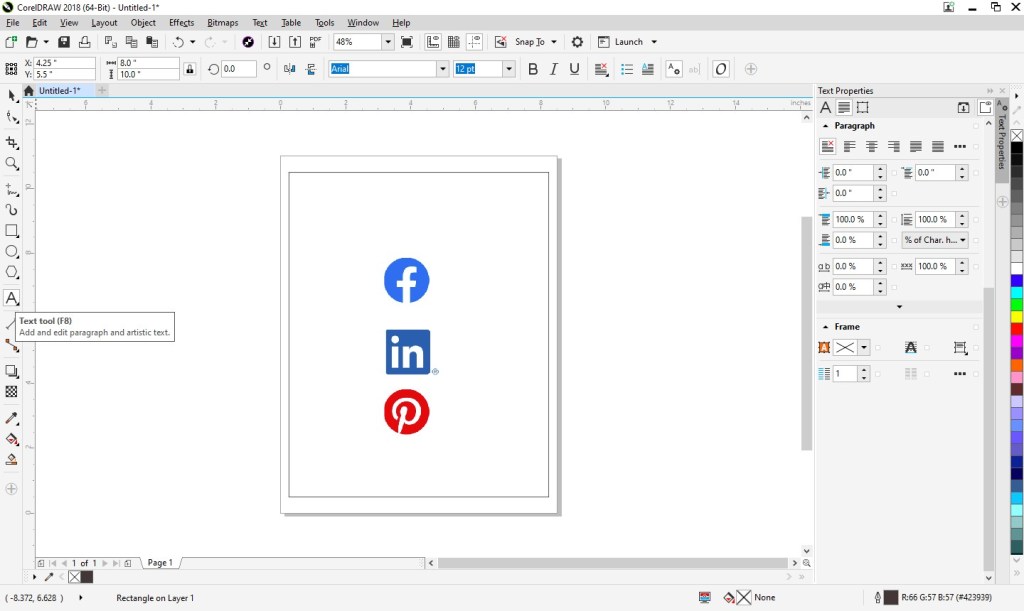Select the Crop tool
Image resolution: width=1024 pixels, height=611 pixels.
(12, 143)
